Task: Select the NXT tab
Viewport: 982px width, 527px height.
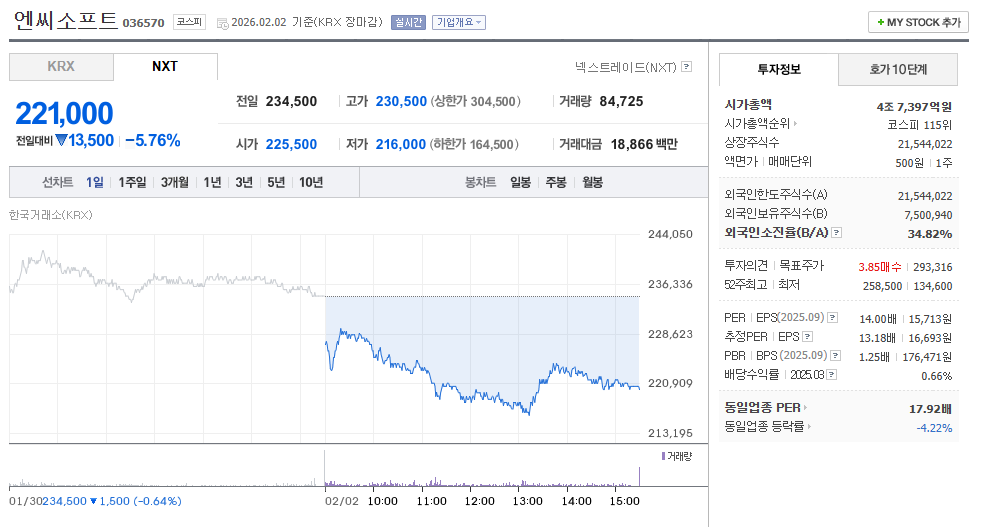Action: 165,67
